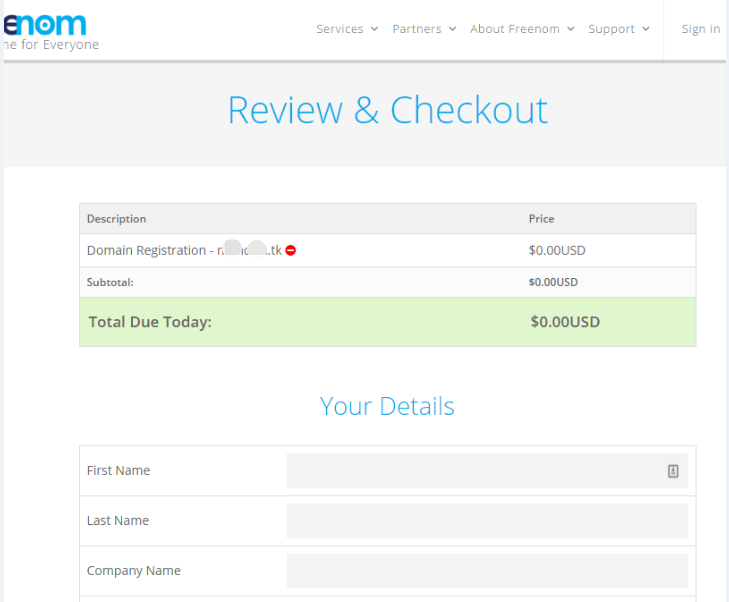The height and width of the screenshot is (602, 729).
Task: Remove the domain with the red icon
Action: (x=291, y=250)
